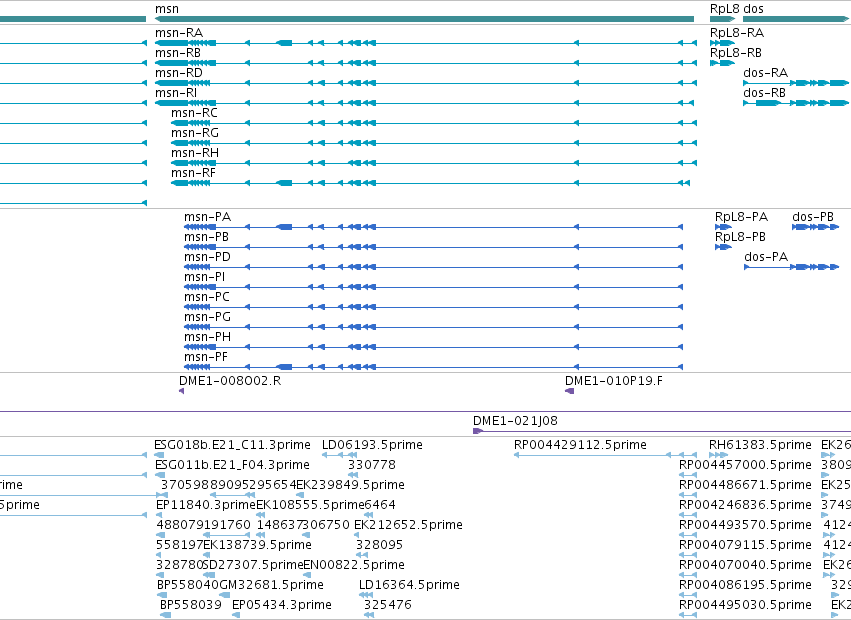Select EST RP004486671.5prime

click(x=745, y=485)
